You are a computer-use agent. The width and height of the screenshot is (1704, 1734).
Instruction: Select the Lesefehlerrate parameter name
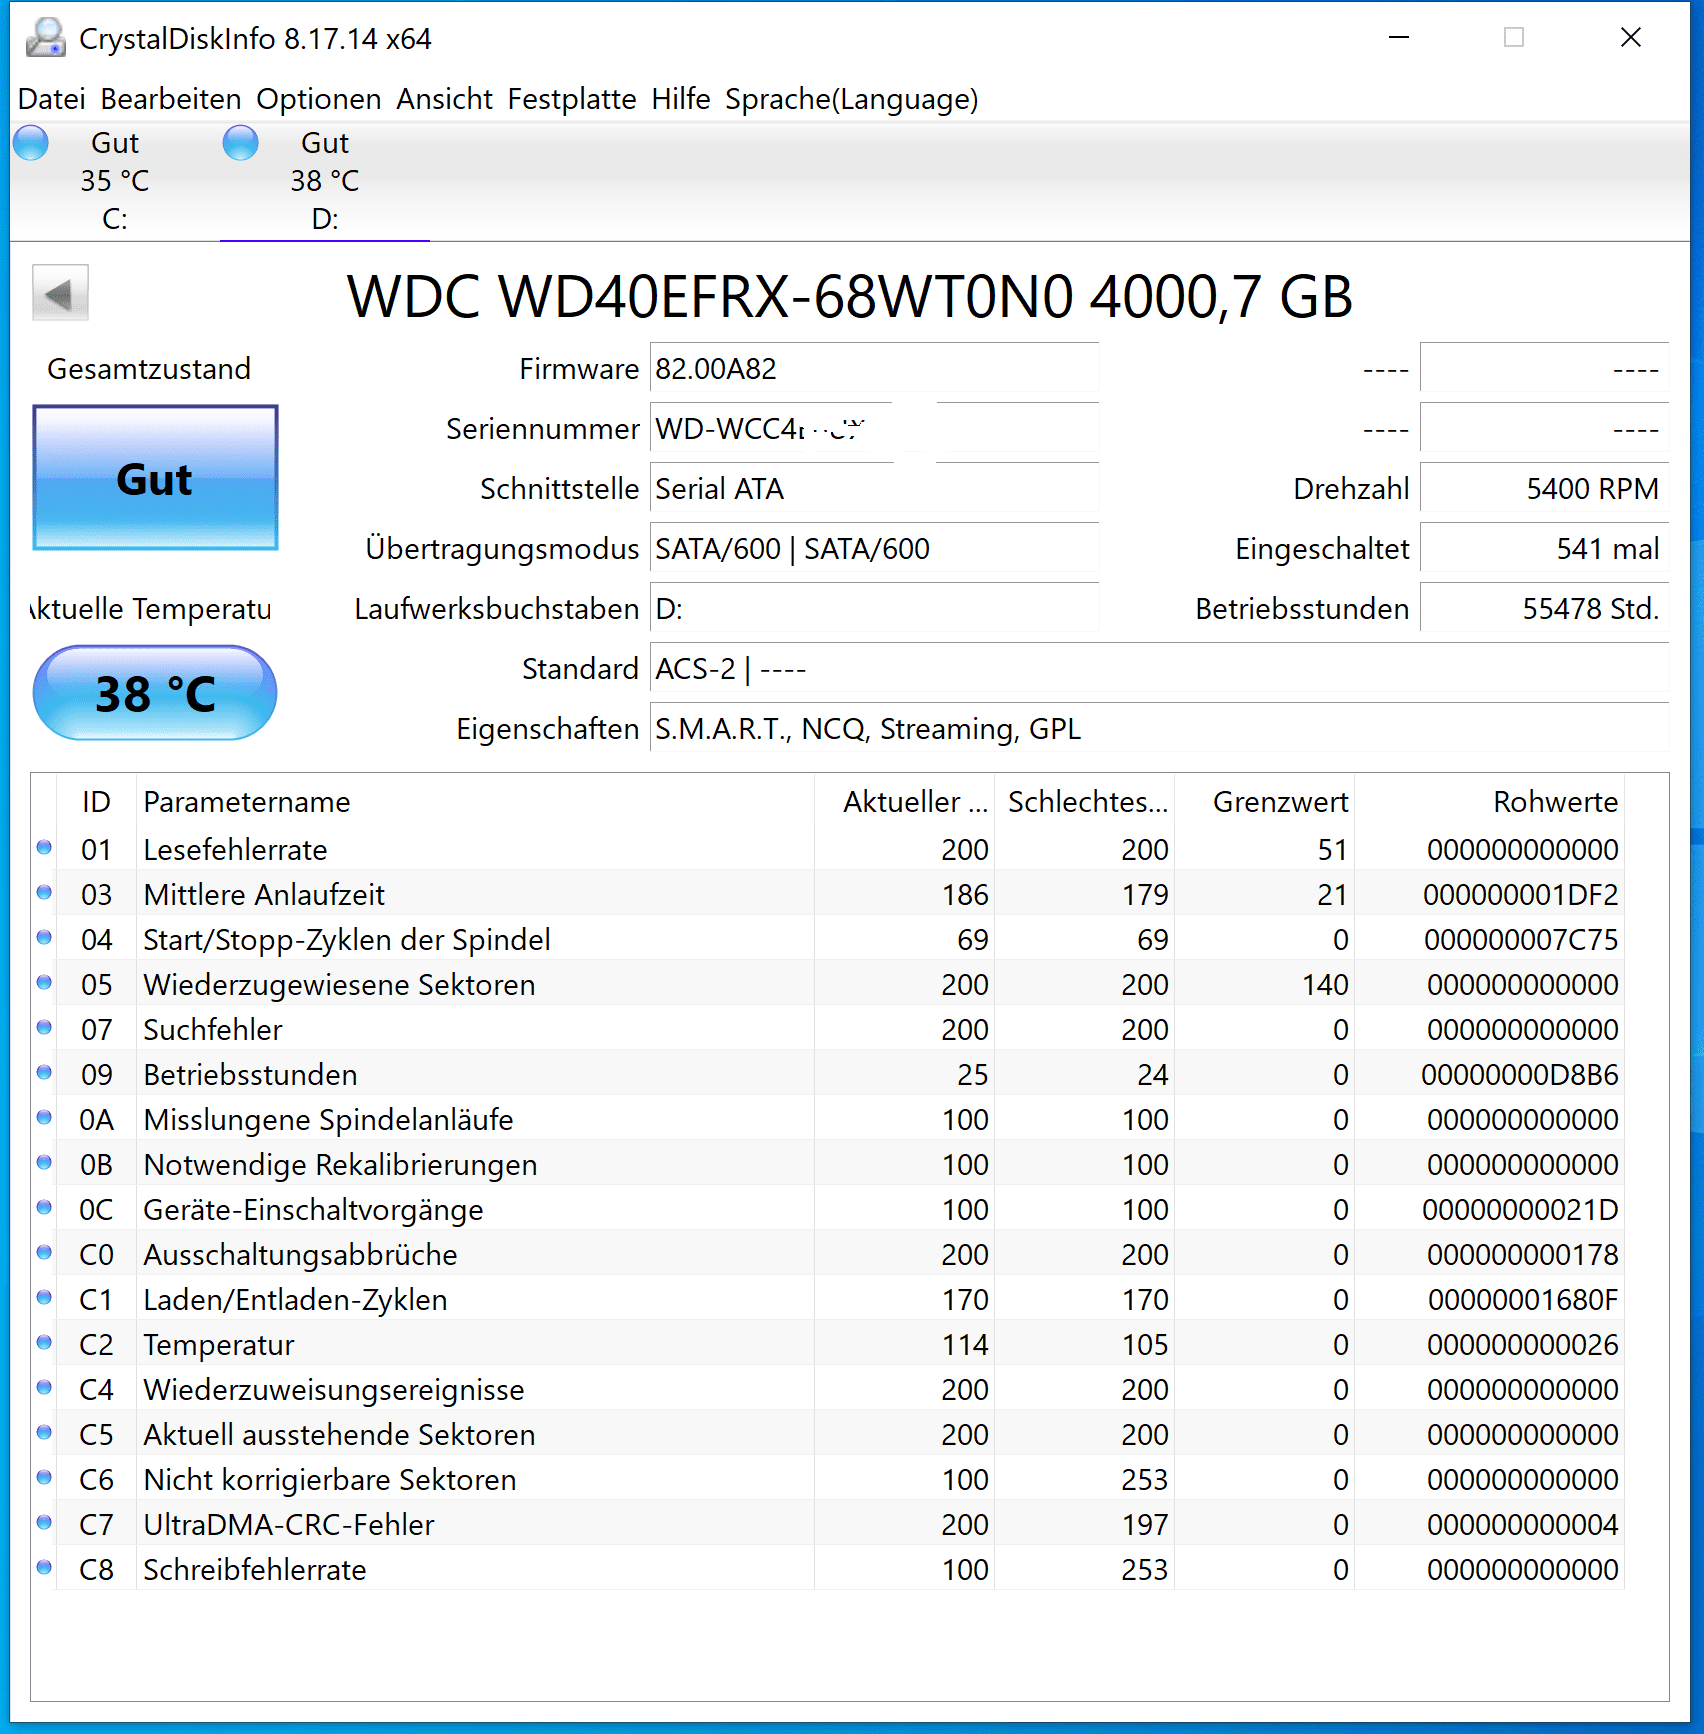pyautogui.click(x=236, y=850)
